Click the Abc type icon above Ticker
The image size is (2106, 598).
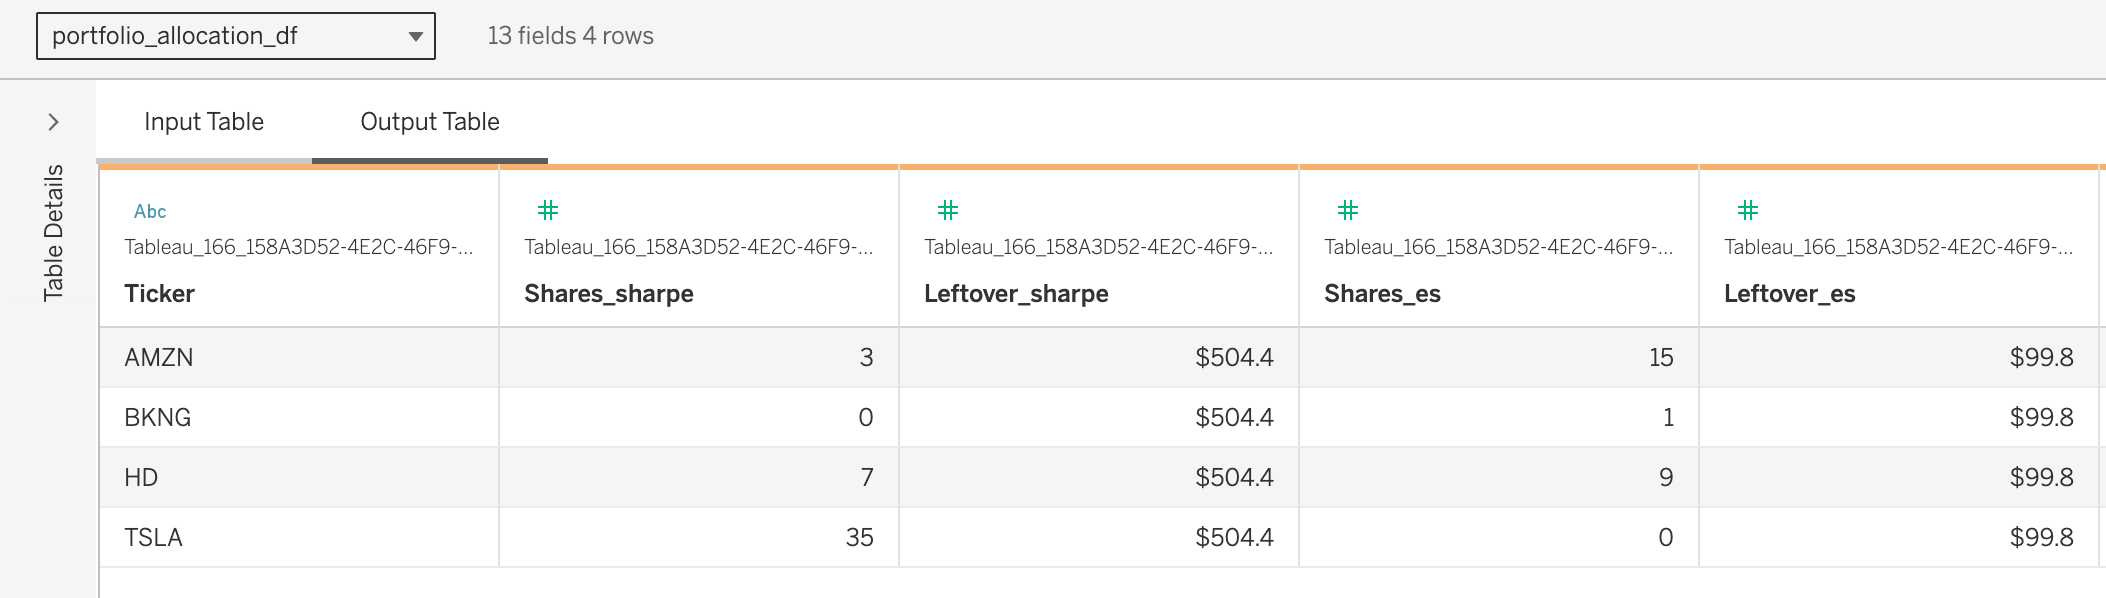pos(150,211)
